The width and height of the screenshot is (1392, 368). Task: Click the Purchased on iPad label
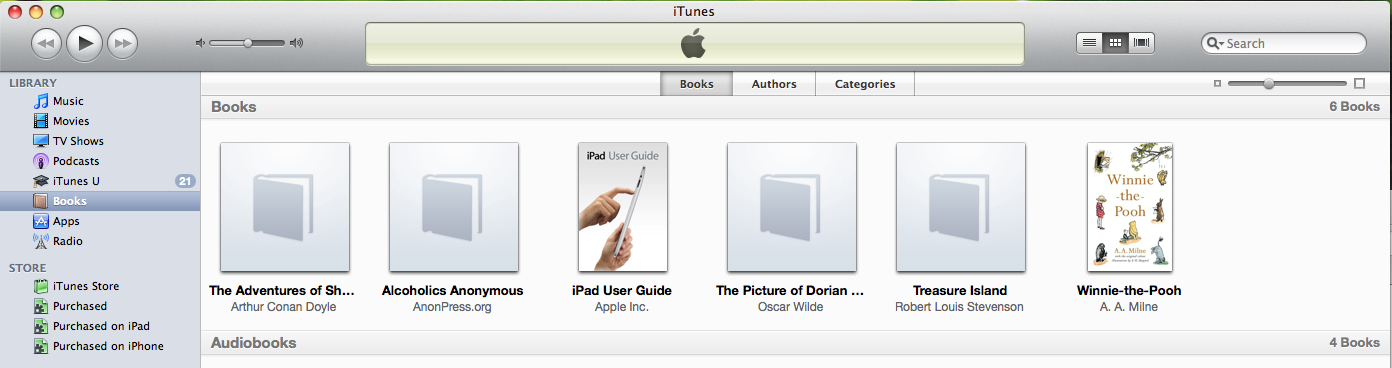[x=101, y=326]
